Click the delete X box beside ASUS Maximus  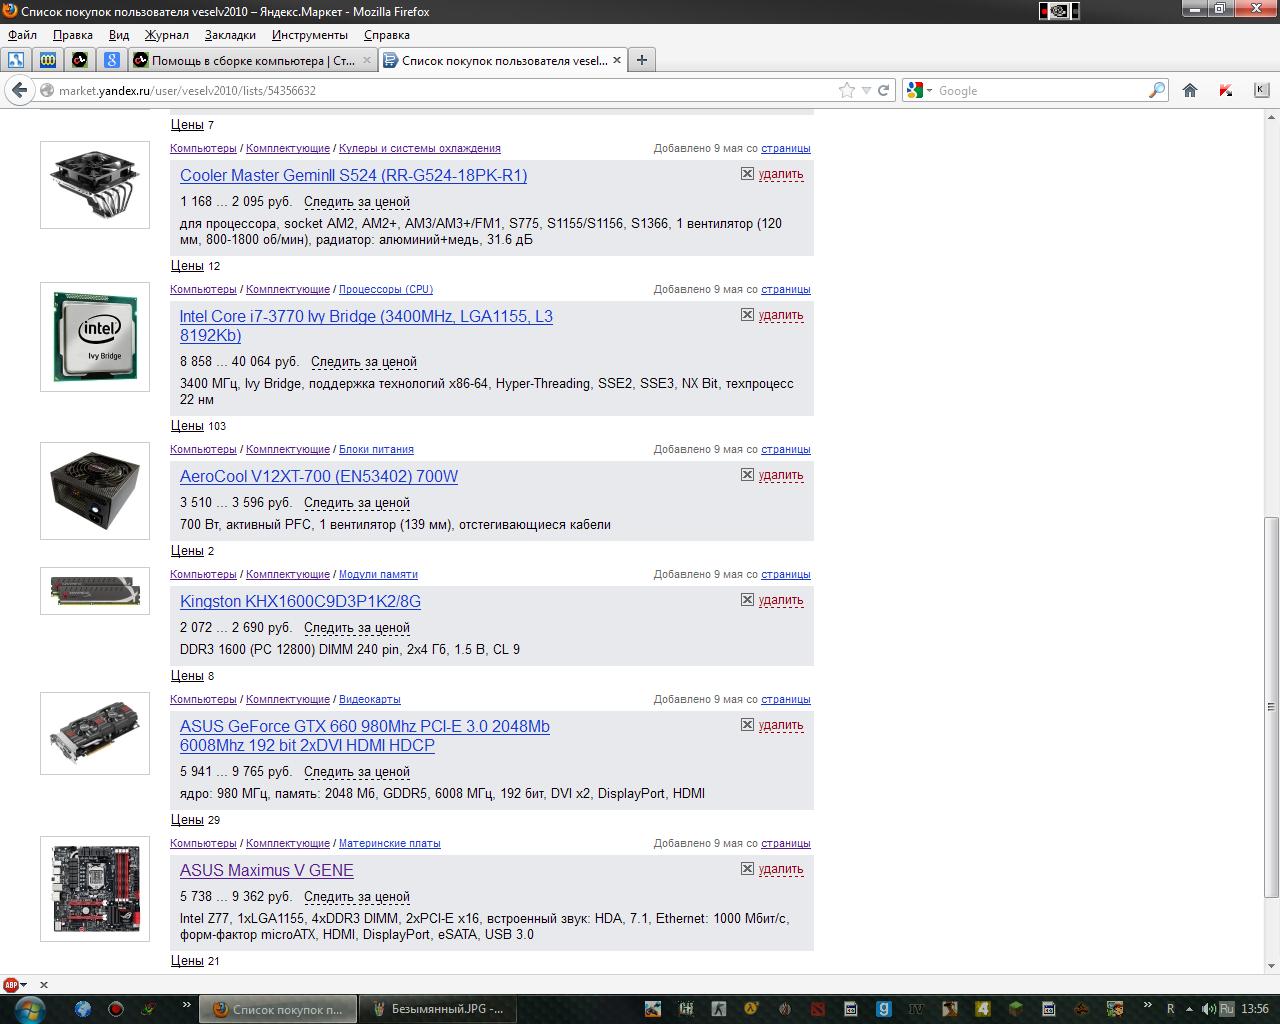click(x=747, y=868)
